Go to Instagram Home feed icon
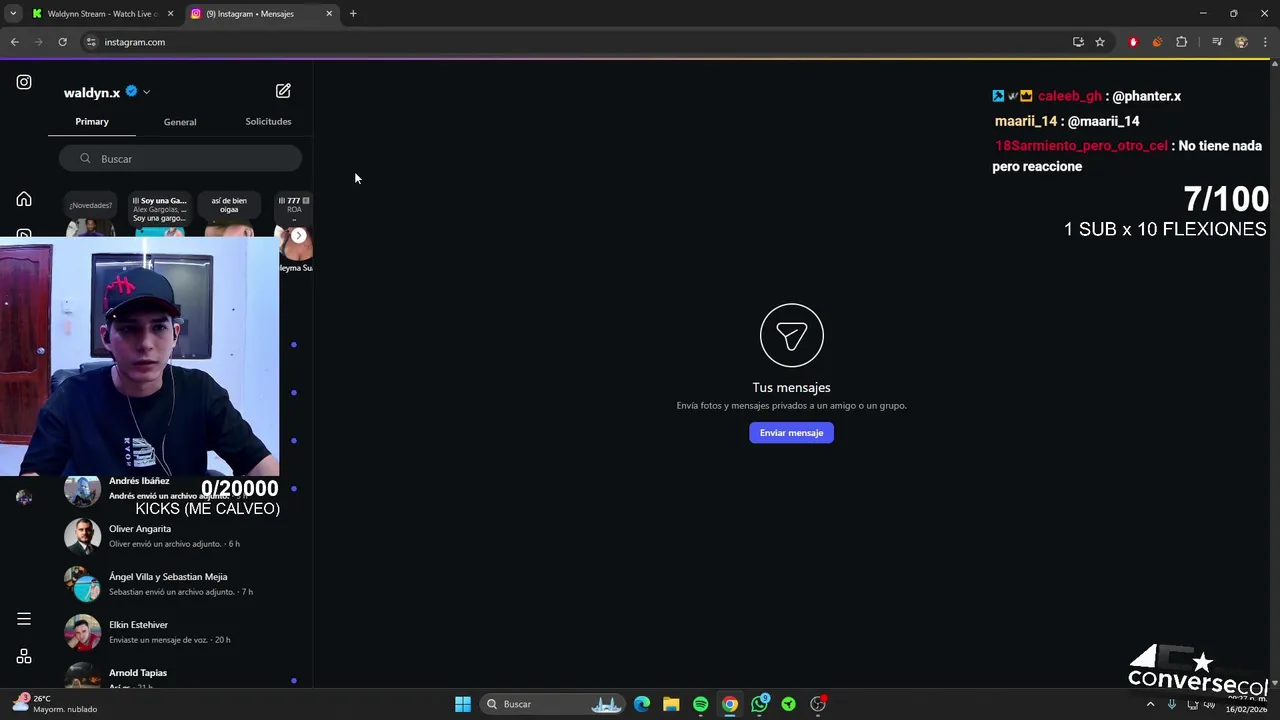The width and height of the screenshot is (1280, 720). 24,199
